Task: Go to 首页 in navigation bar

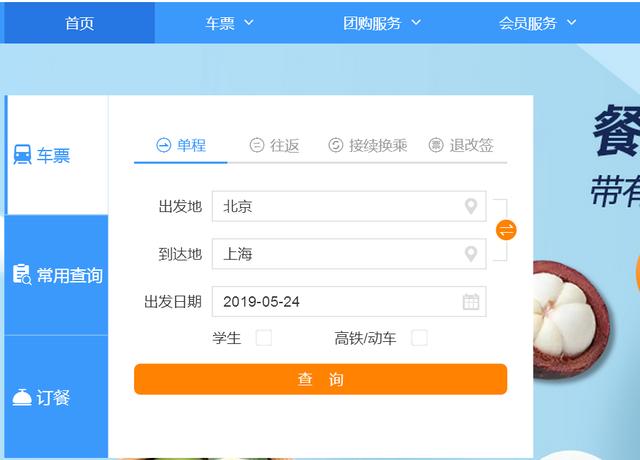Action: pyautogui.click(x=80, y=23)
